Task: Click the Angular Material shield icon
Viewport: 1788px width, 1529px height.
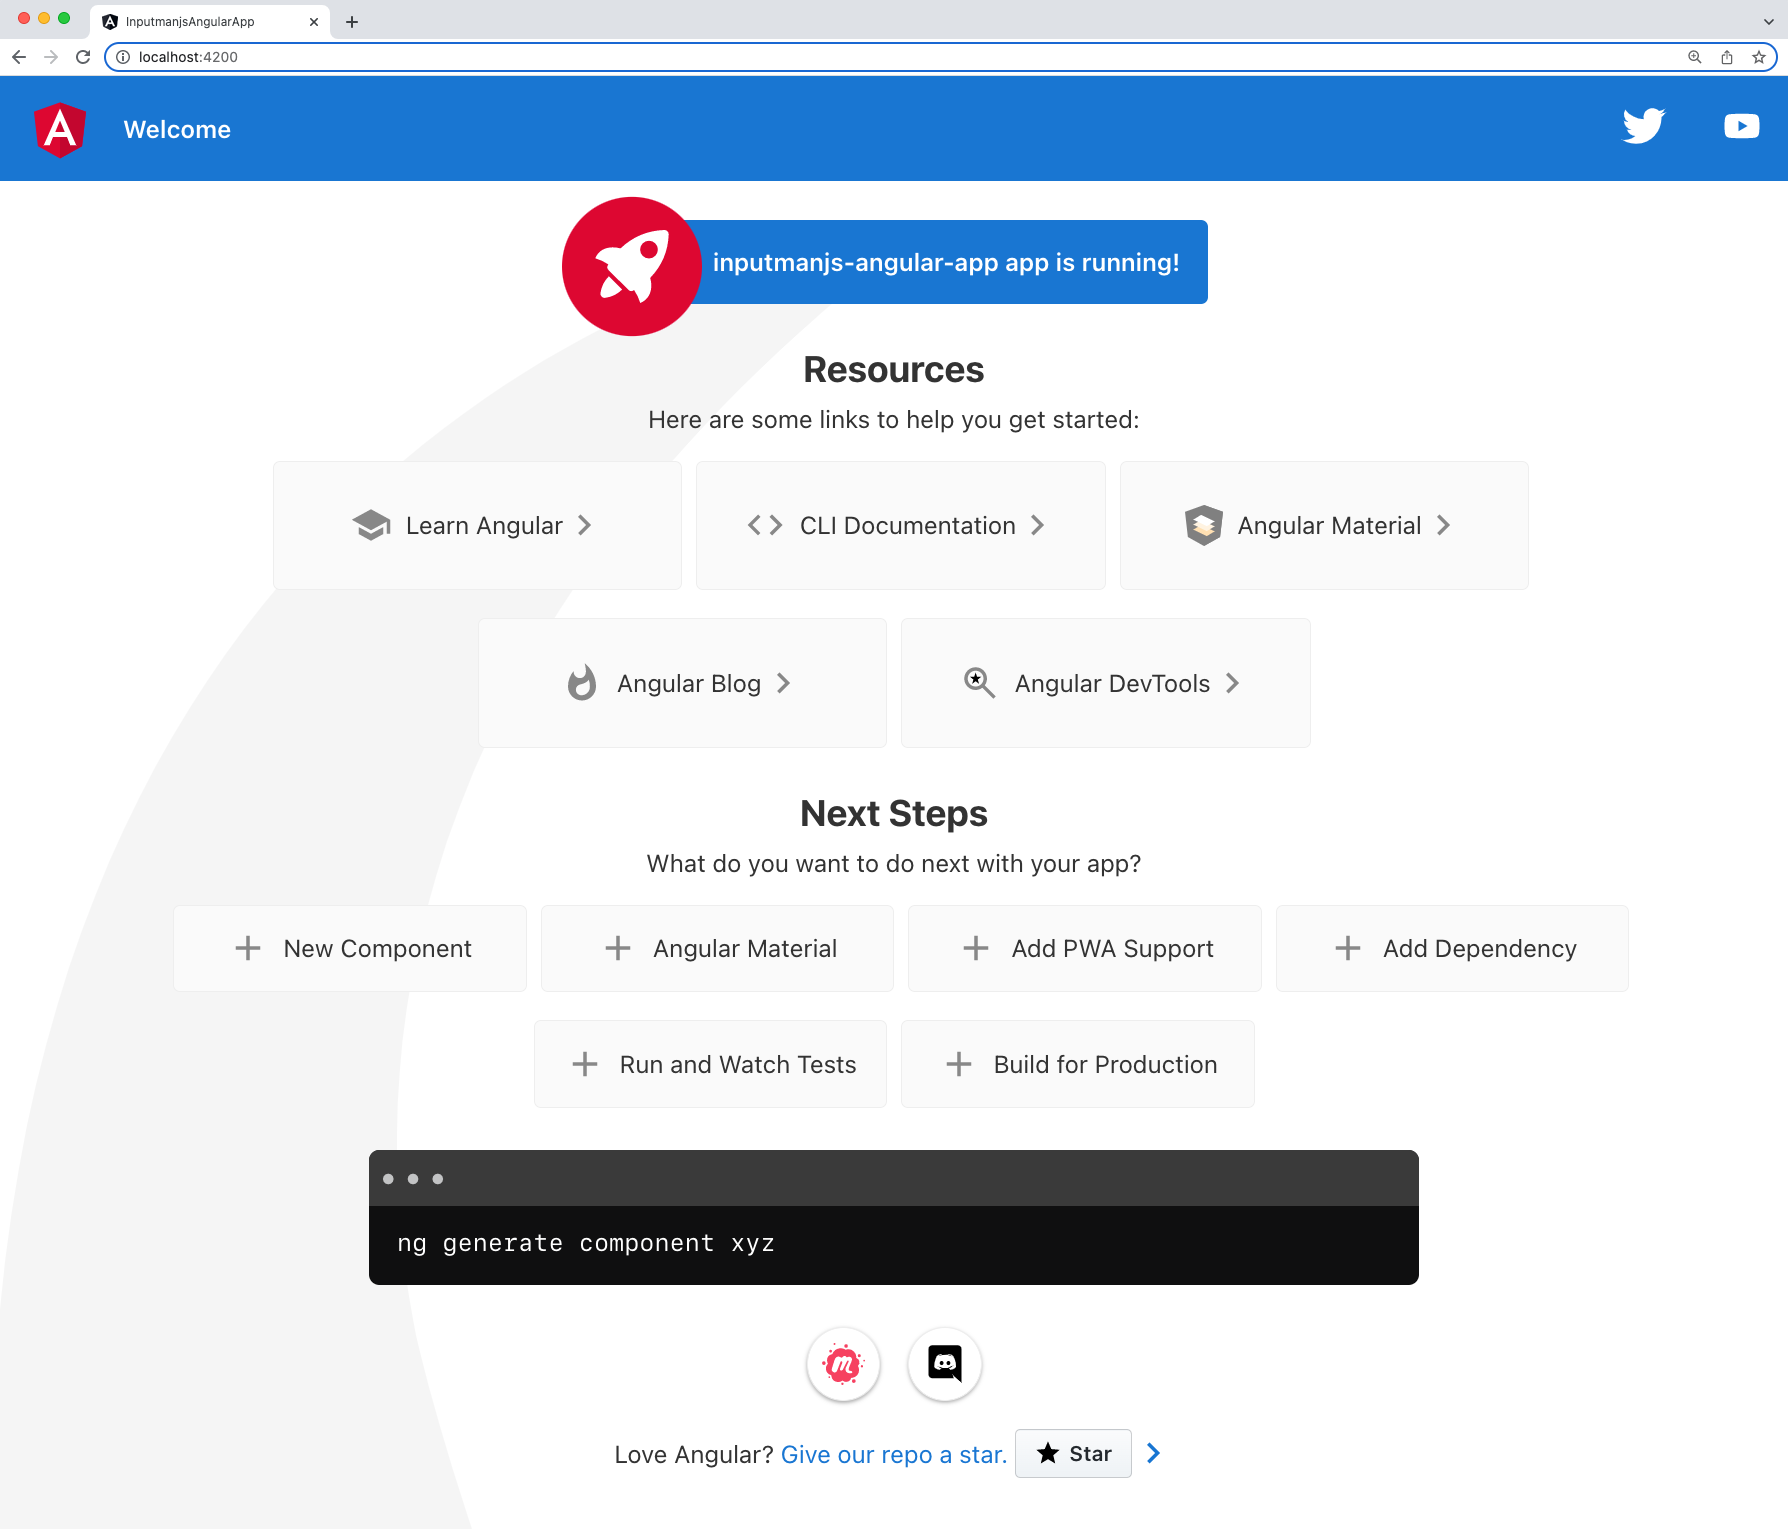Action: [x=1204, y=525]
